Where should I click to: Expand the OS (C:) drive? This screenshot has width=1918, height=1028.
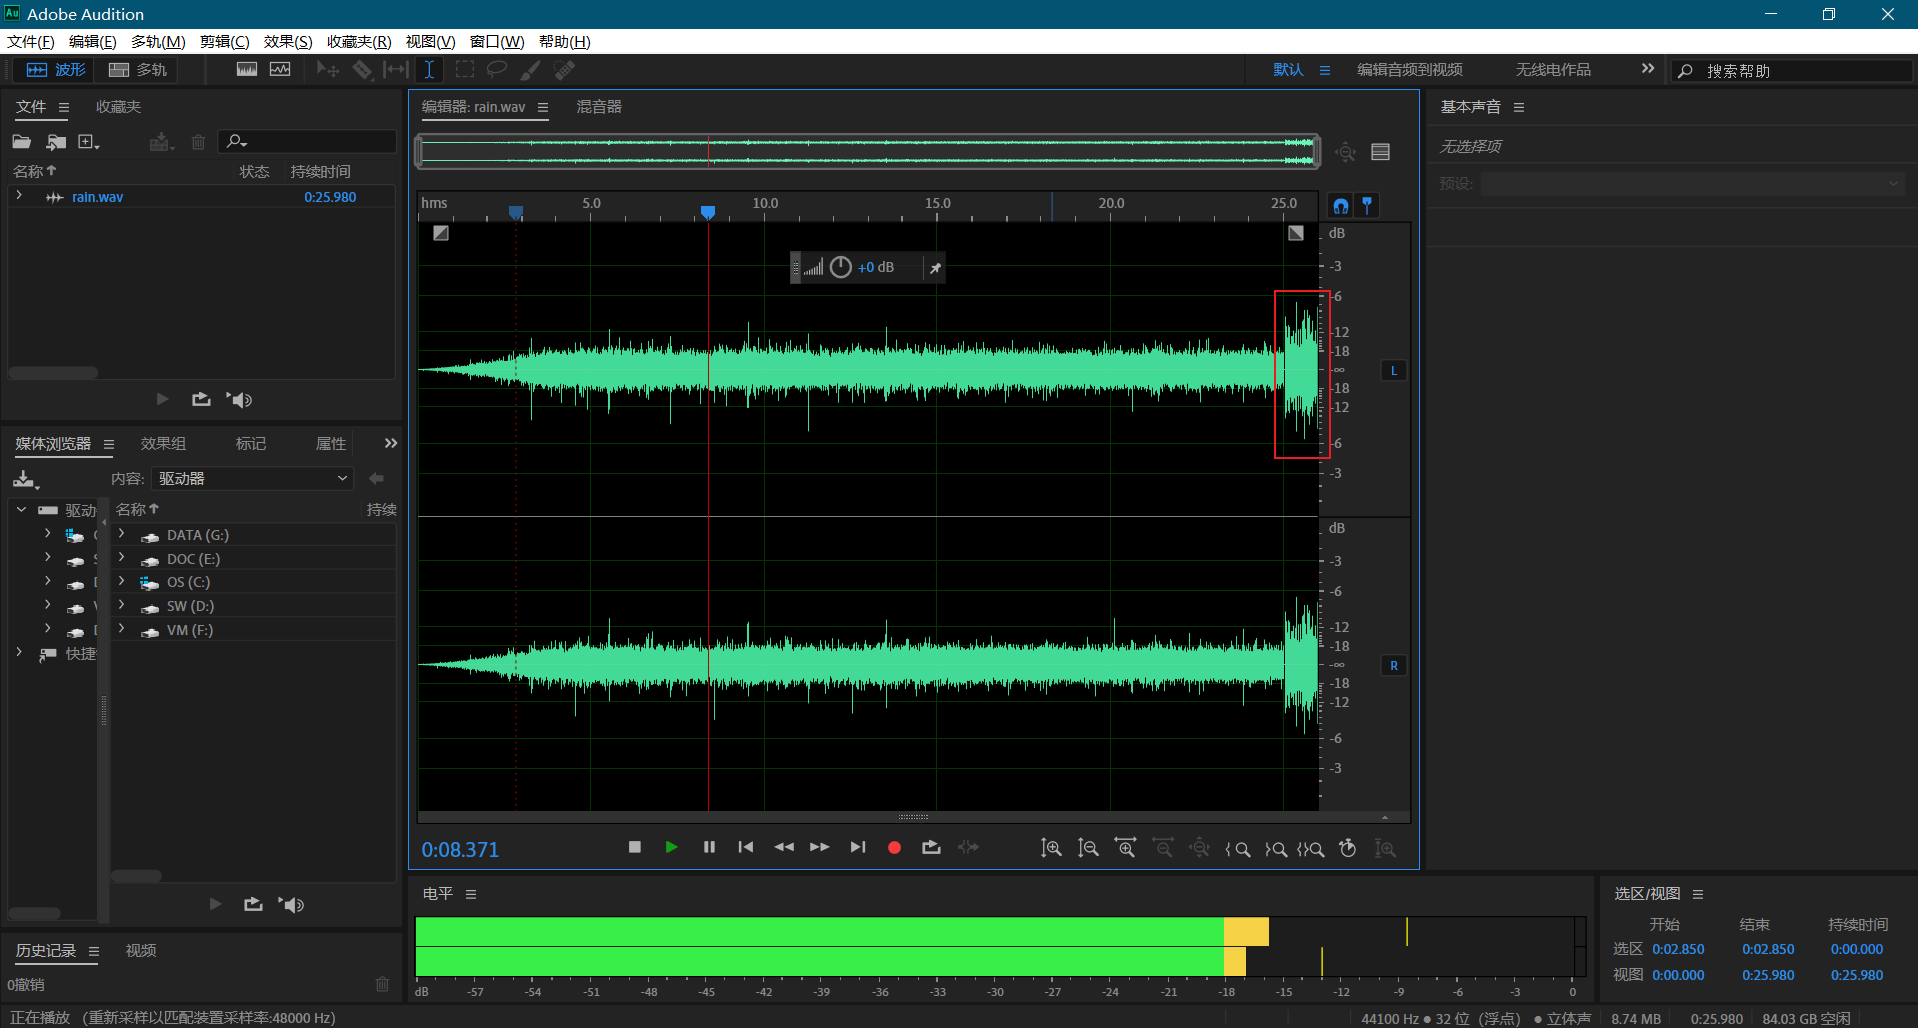click(x=122, y=581)
